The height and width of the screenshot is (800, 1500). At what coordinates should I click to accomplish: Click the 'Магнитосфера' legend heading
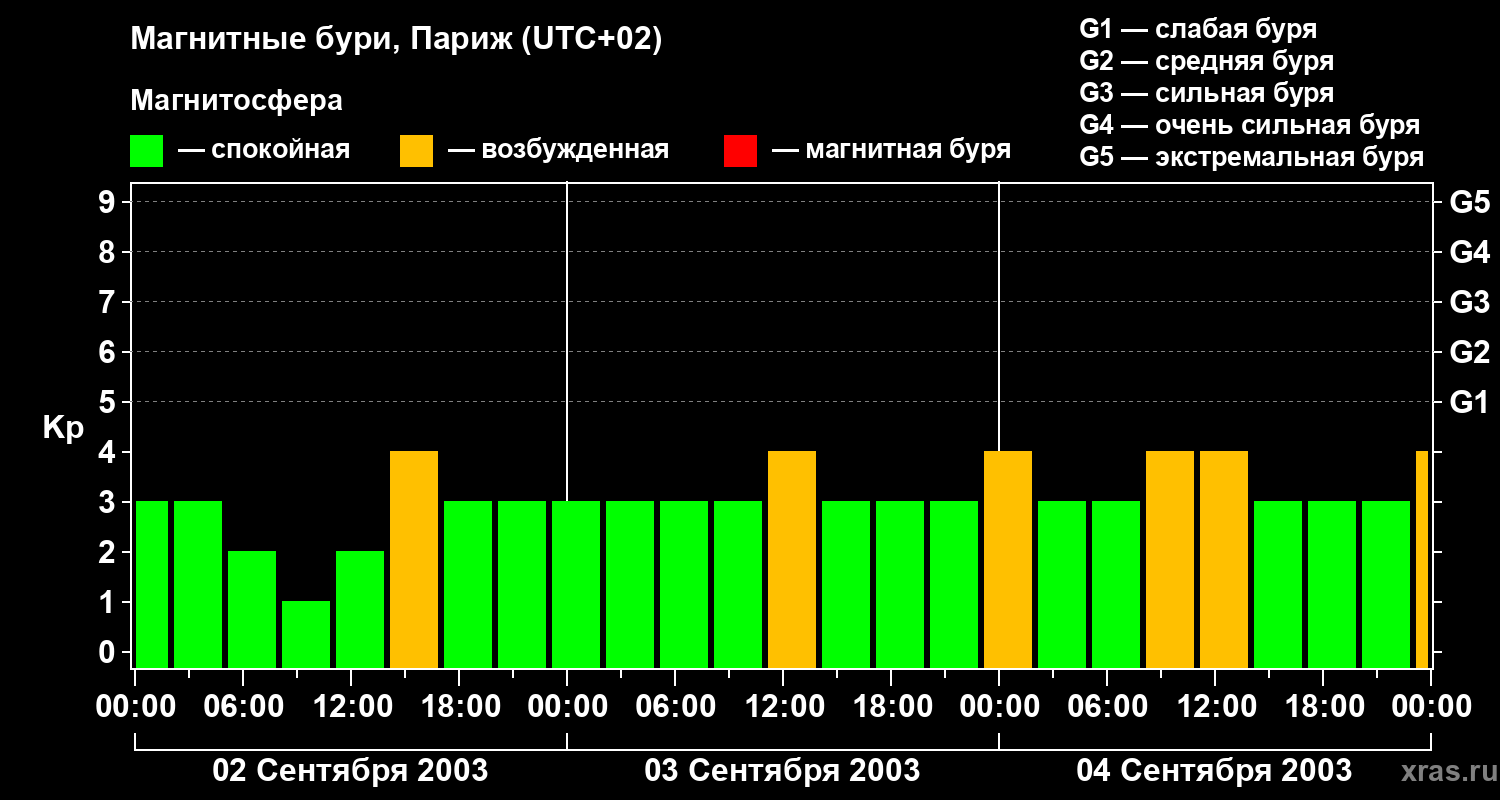pos(237,101)
